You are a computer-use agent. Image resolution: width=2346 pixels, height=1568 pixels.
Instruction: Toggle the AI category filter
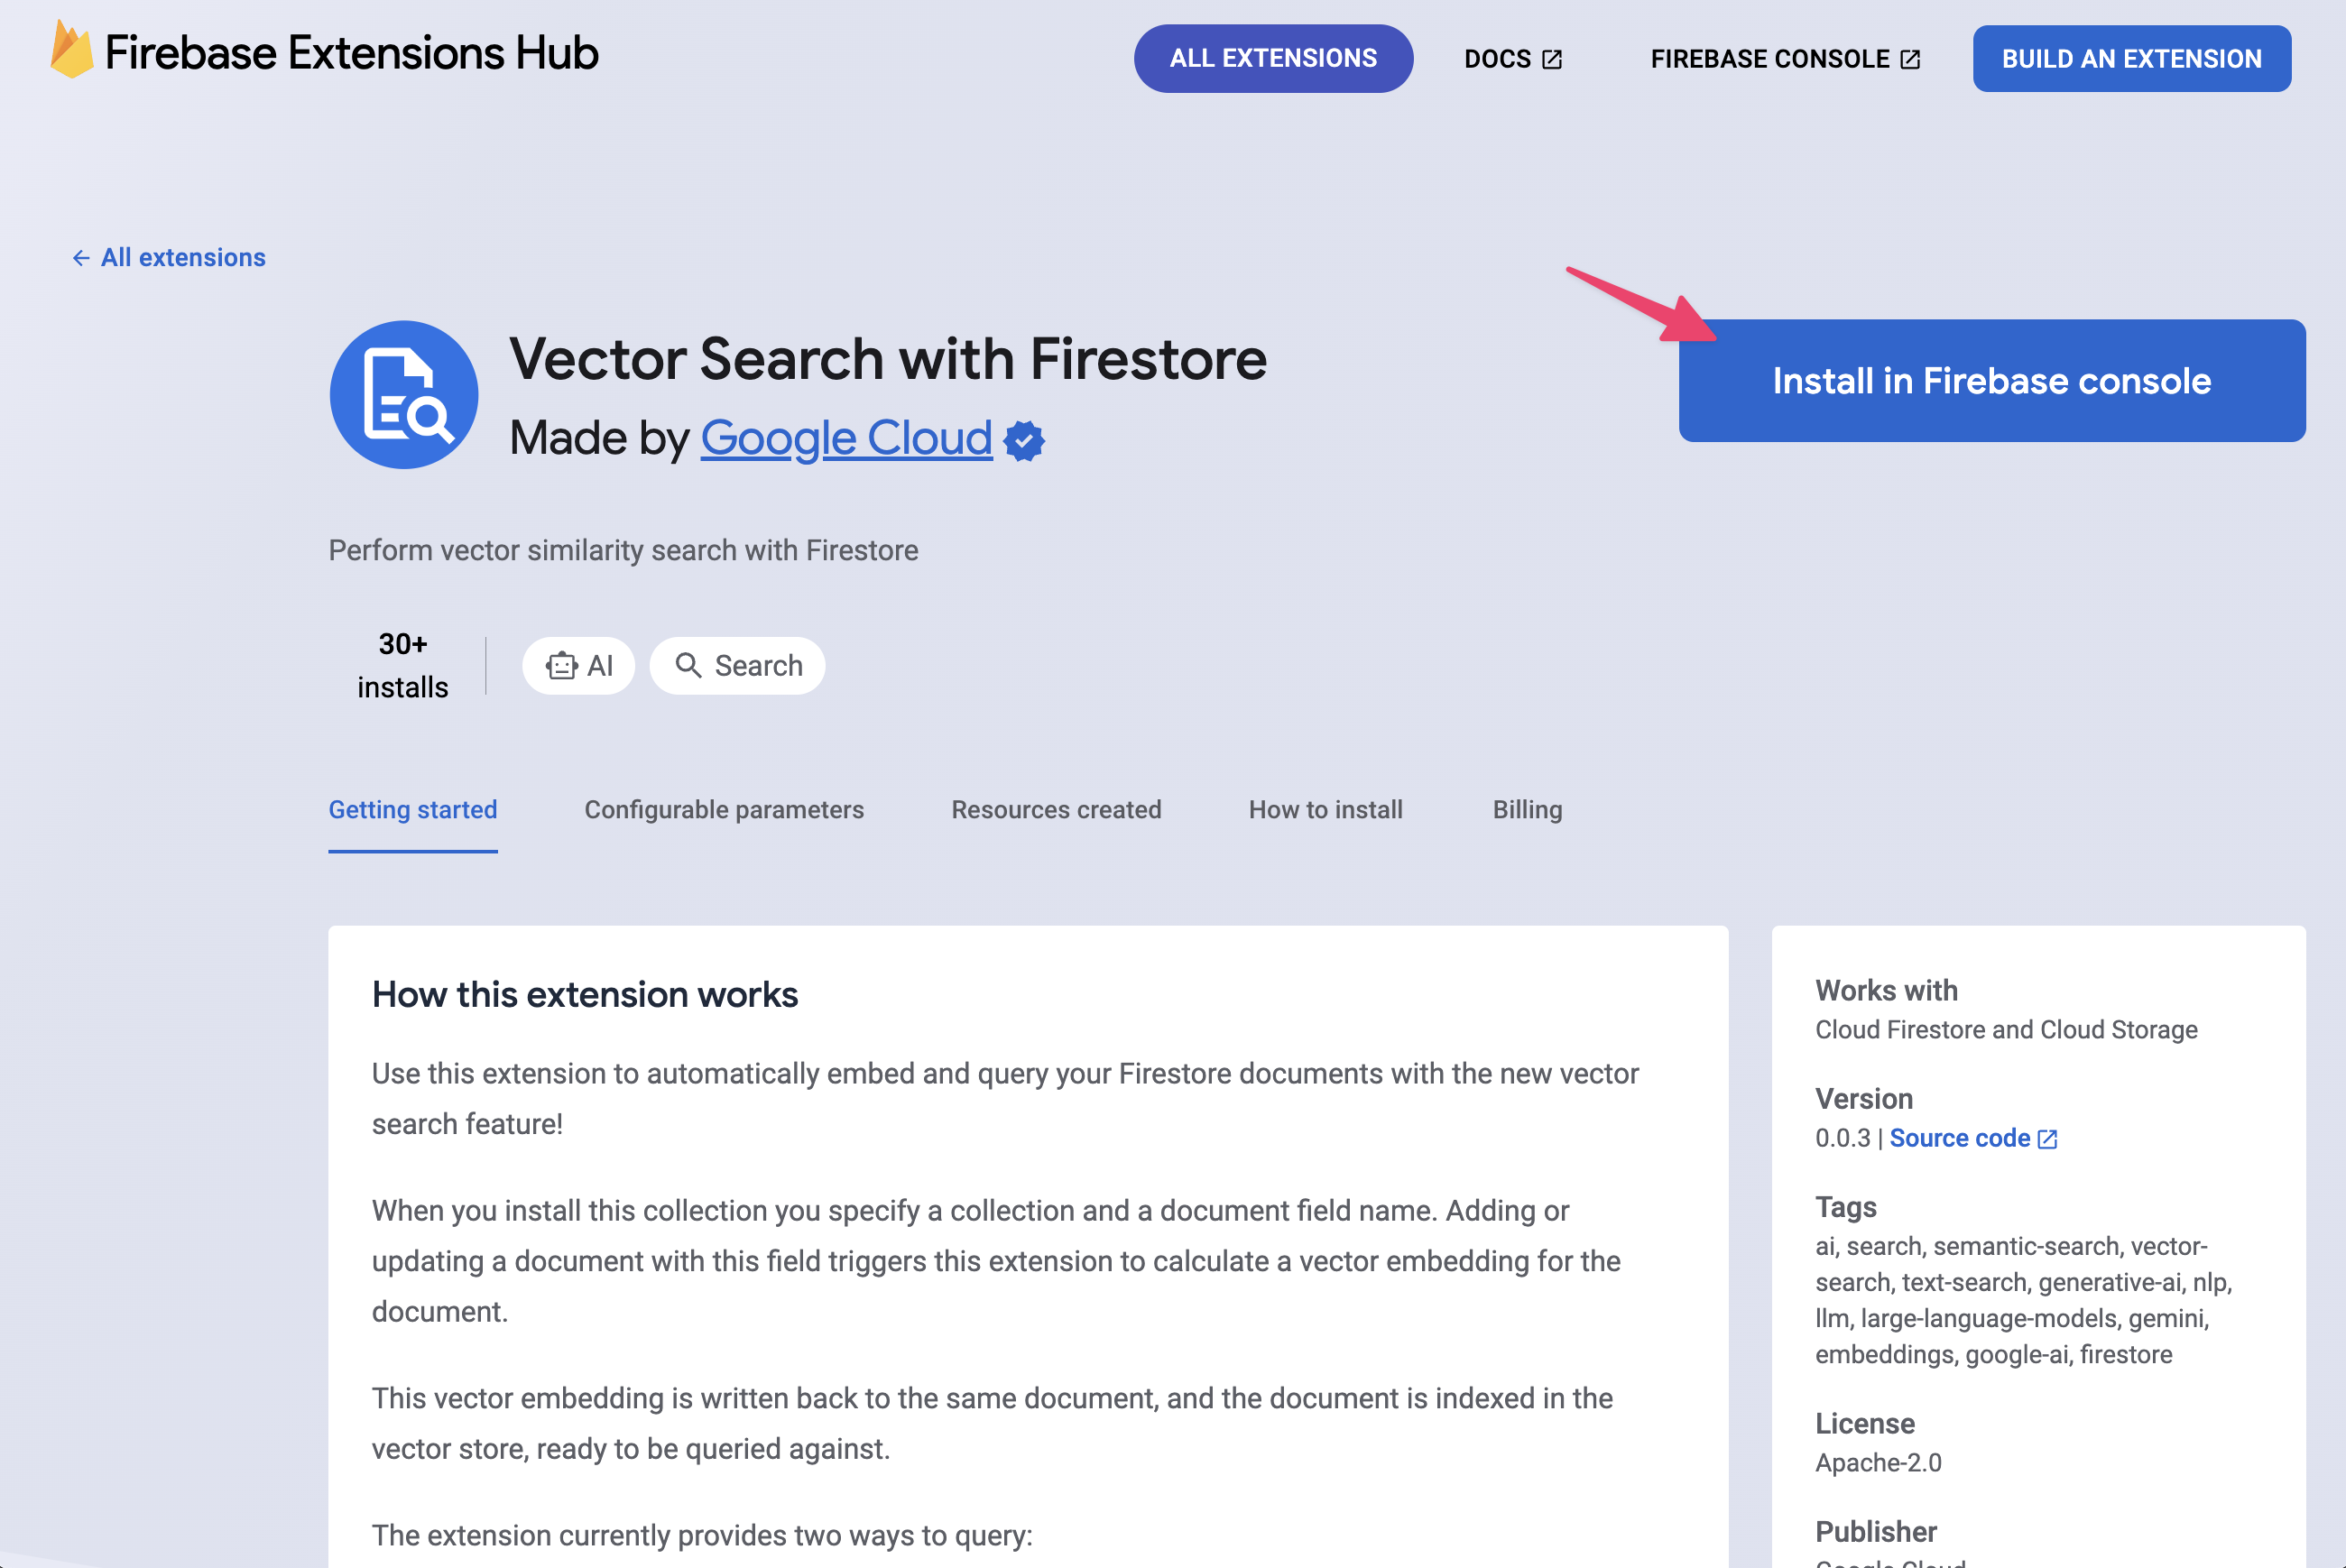[x=577, y=665]
